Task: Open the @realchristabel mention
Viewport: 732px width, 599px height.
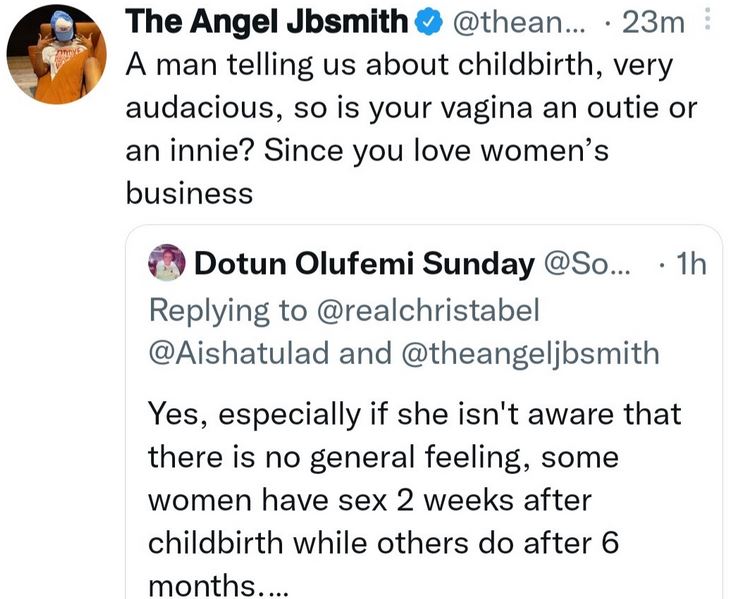Action: (427, 310)
